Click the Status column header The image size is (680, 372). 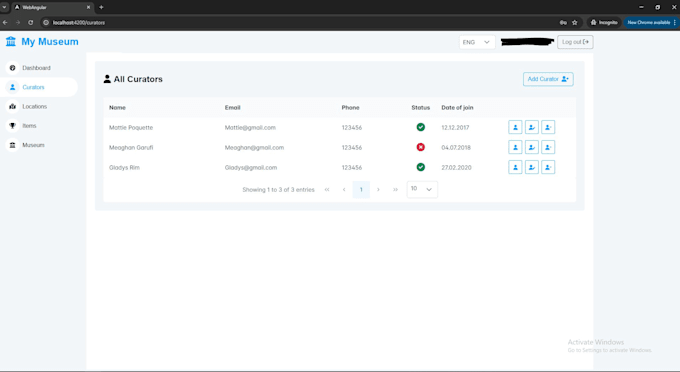pyautogui.click(x=421, y=108)
